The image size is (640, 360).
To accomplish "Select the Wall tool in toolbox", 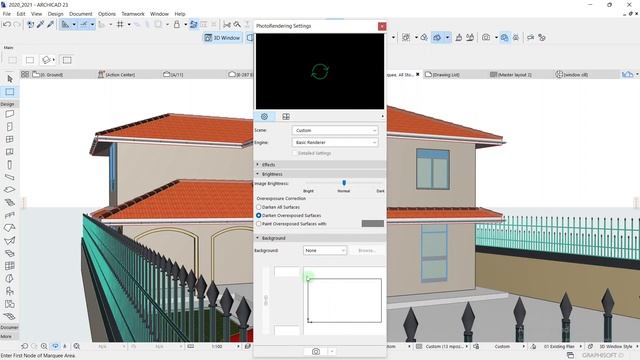I will tap(10, 114).
